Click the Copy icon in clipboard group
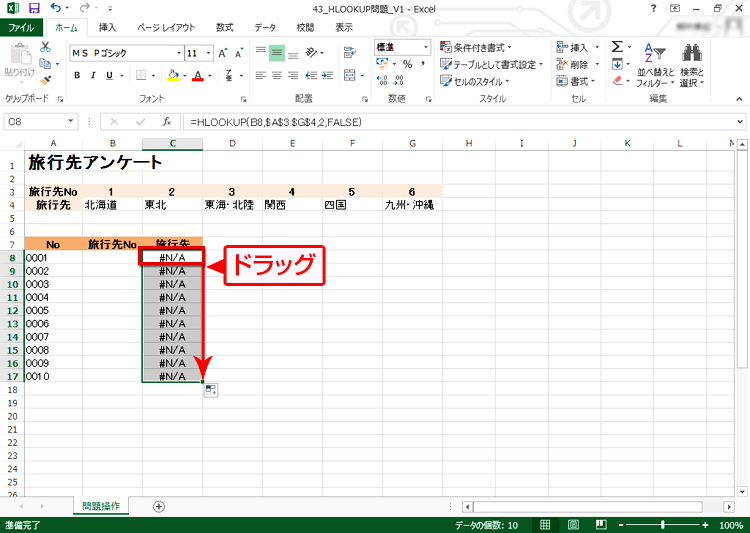 pyautogui.click(x=45, y=63)
